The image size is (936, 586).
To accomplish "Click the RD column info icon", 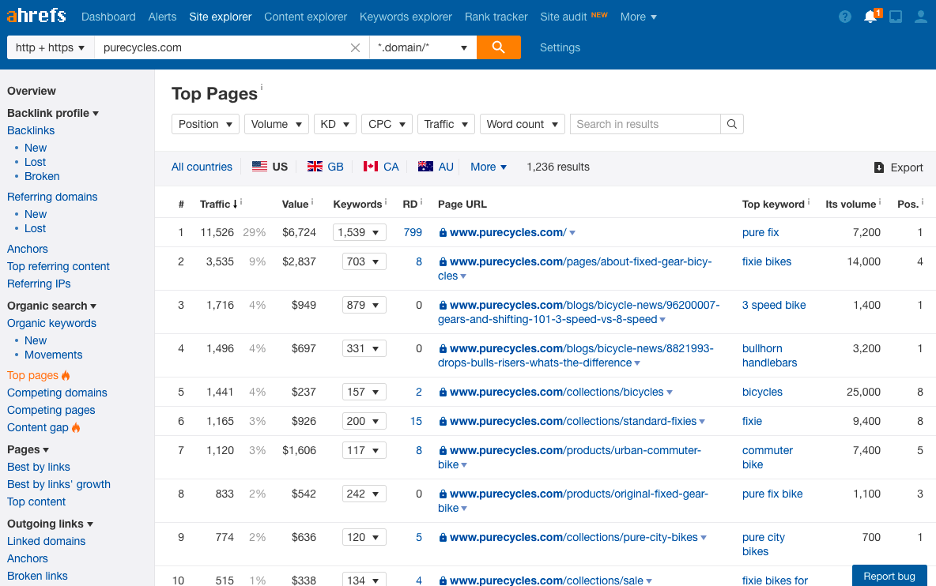I will (x=421, y=202).
